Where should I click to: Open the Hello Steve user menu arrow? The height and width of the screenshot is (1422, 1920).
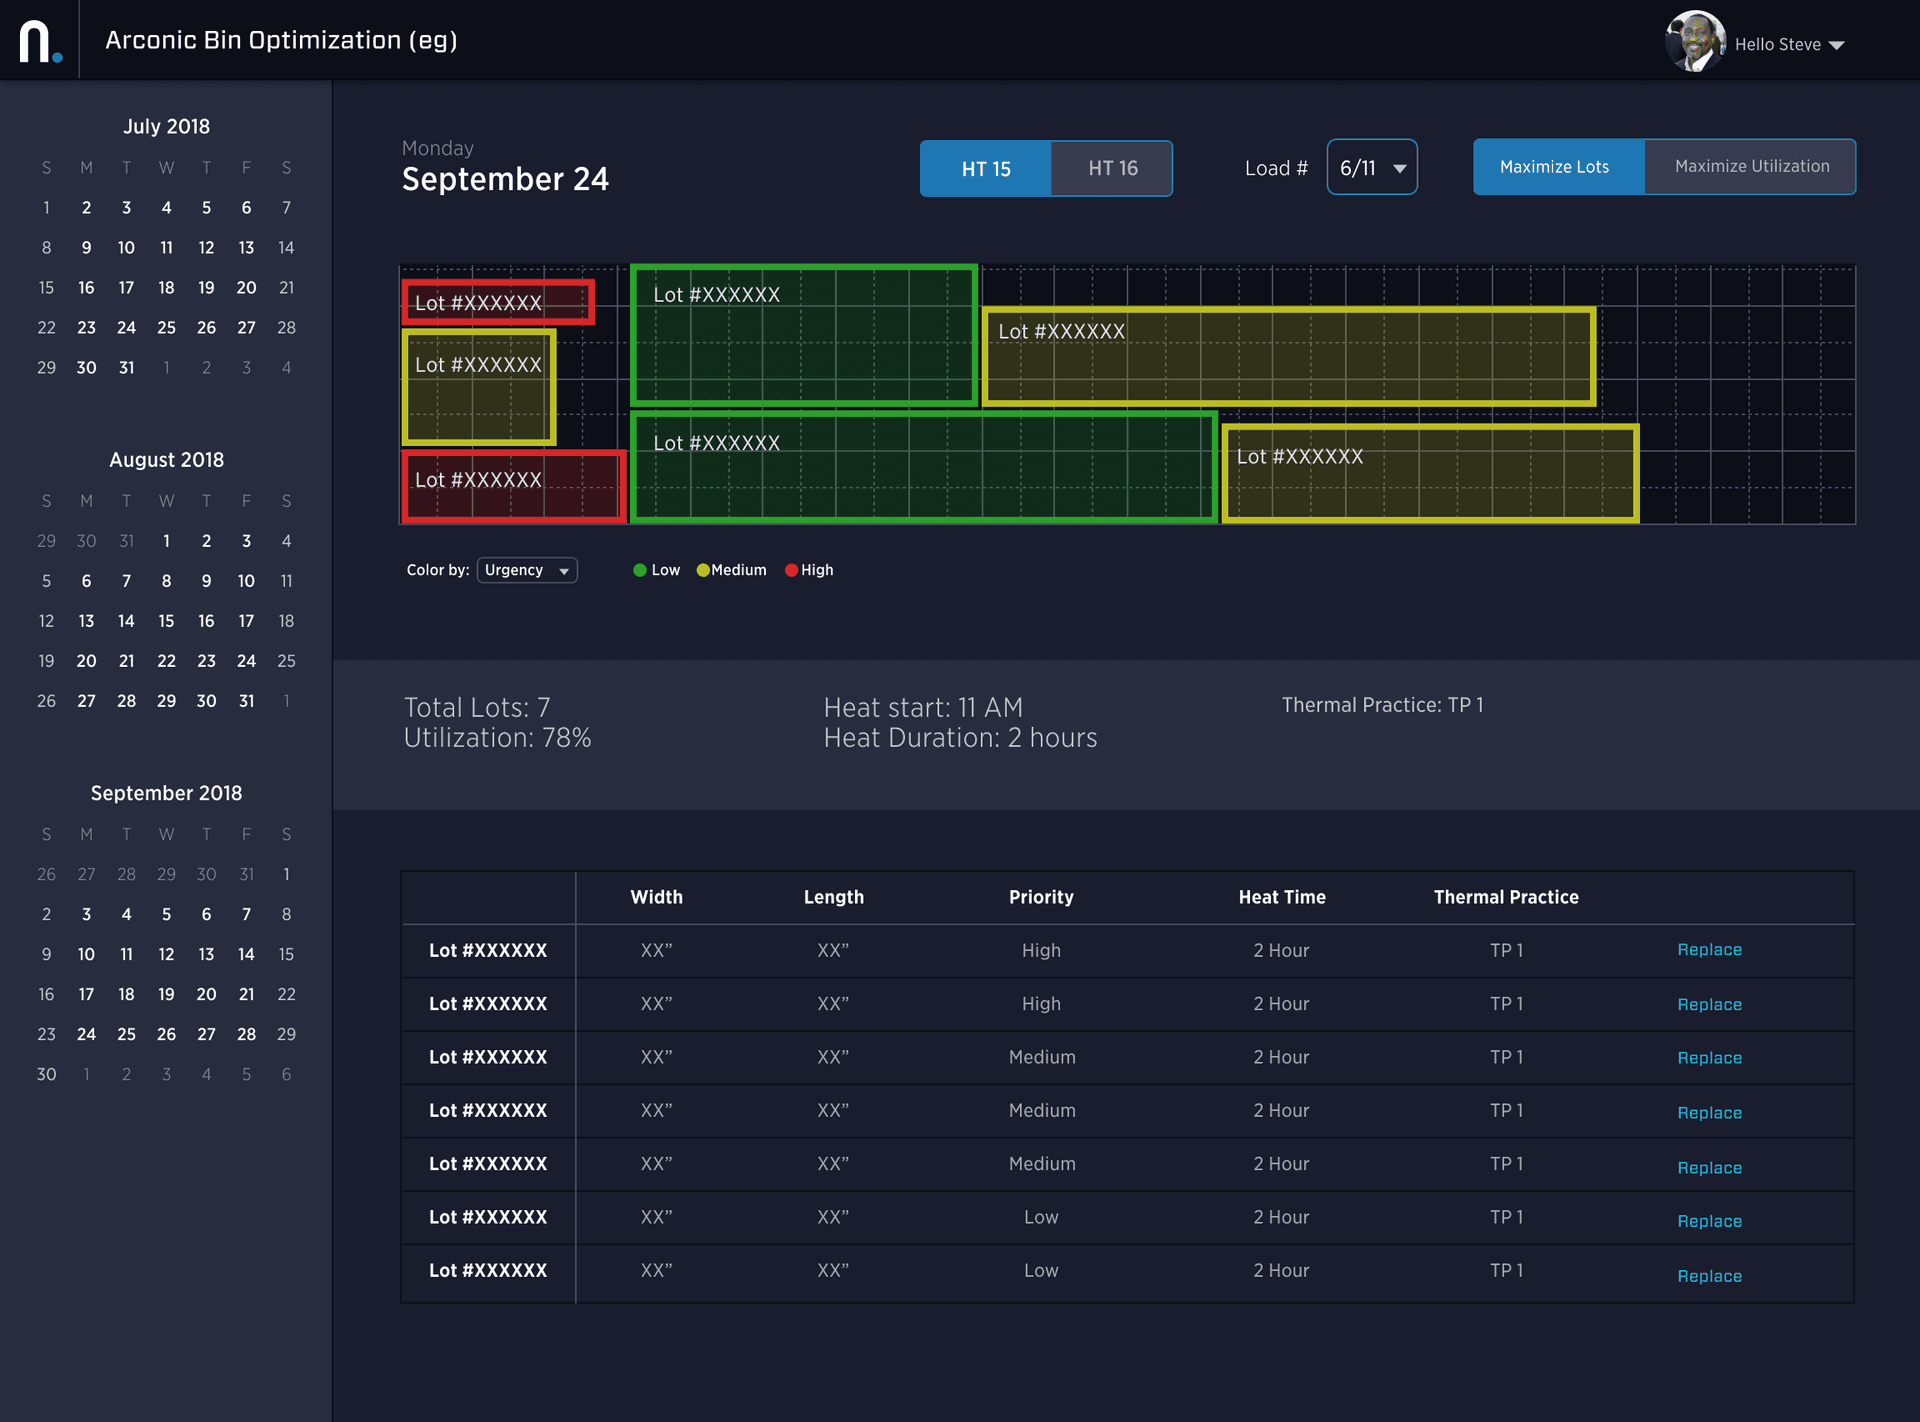(1836, 46)
